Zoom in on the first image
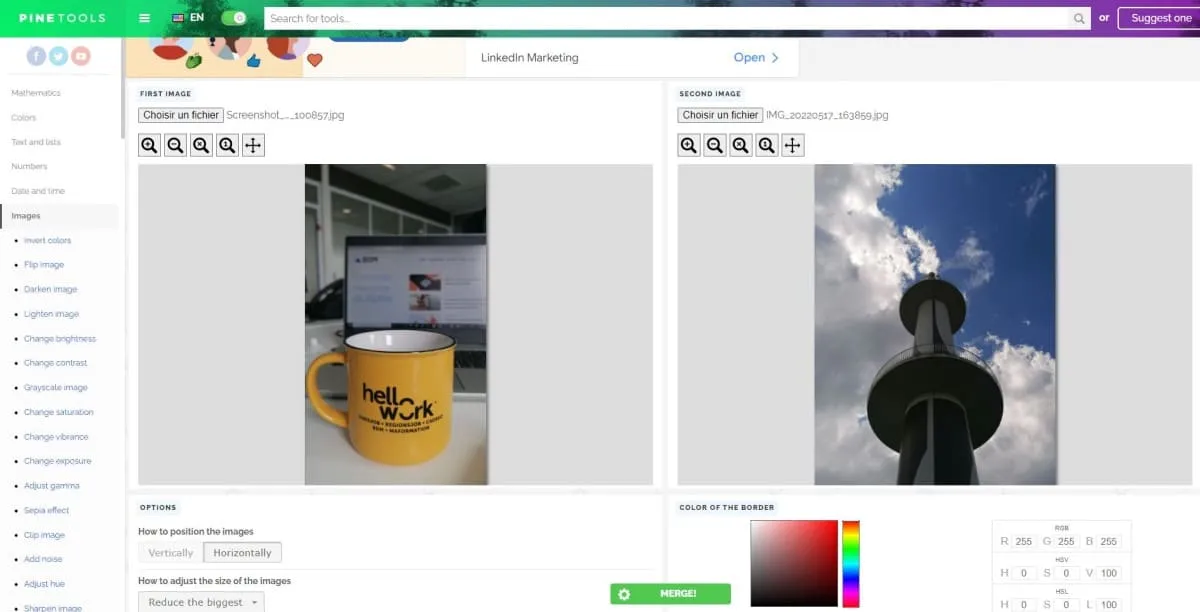Image resolution: width=1200 pixels, height=612 pixels. coord(149,145)
